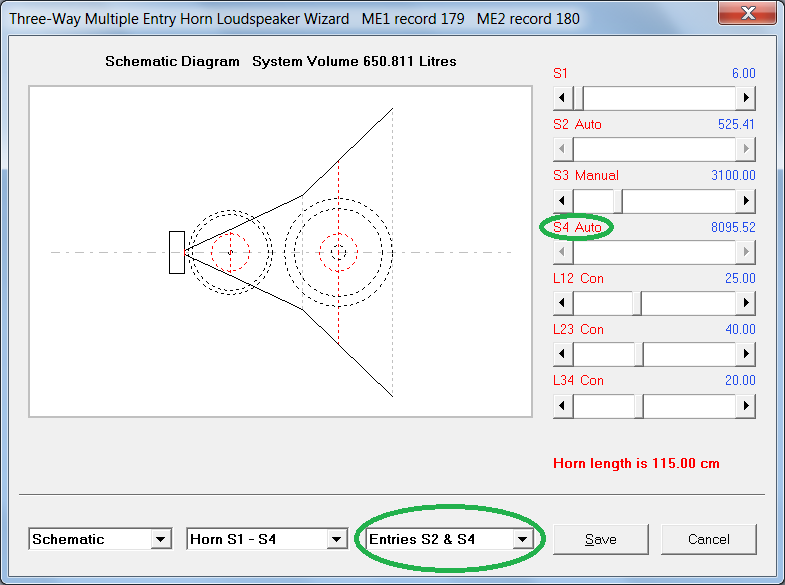Viewport: 785px width, 585px height.
Task: Click the System Volume 650.811 Litres text
Action: 354,62
